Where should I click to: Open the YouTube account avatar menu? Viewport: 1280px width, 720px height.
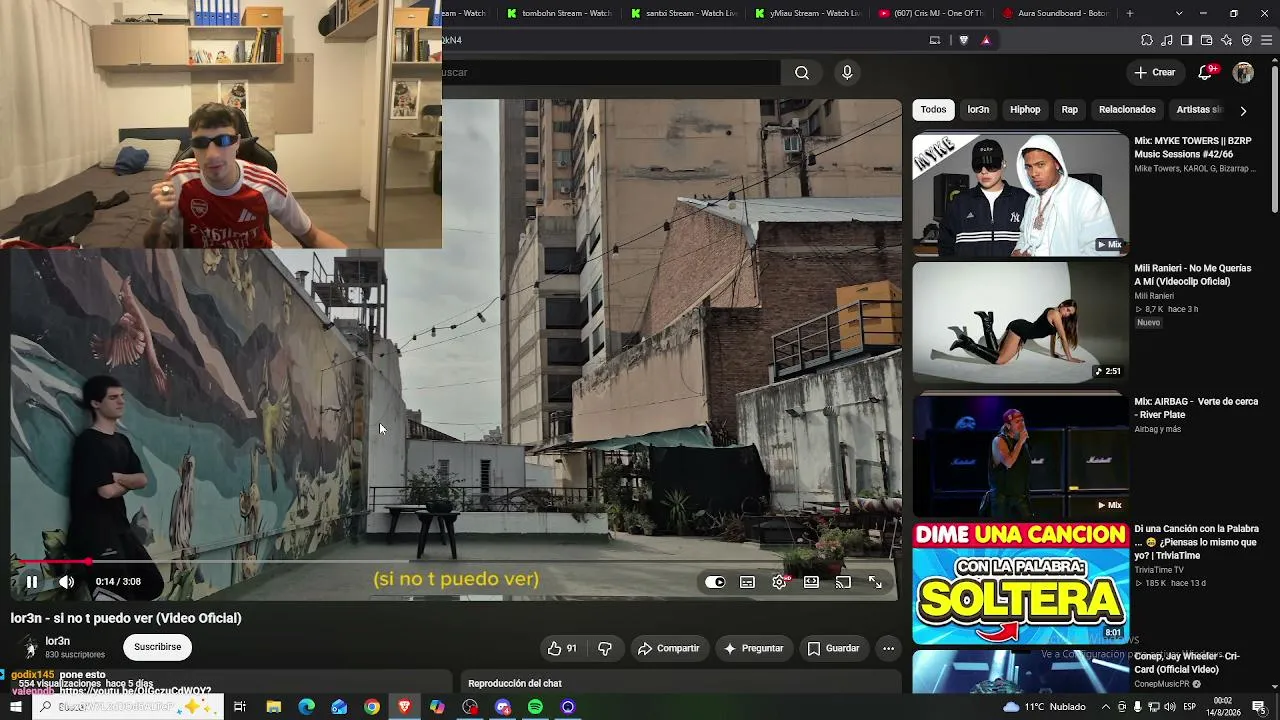pyautogui.click(x=1243, y=72)
